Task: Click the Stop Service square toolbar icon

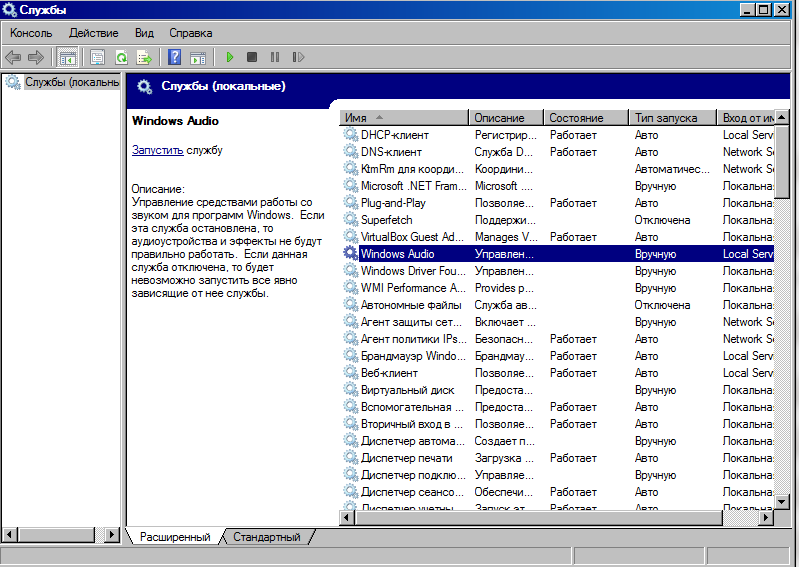Action: [252, 58]
